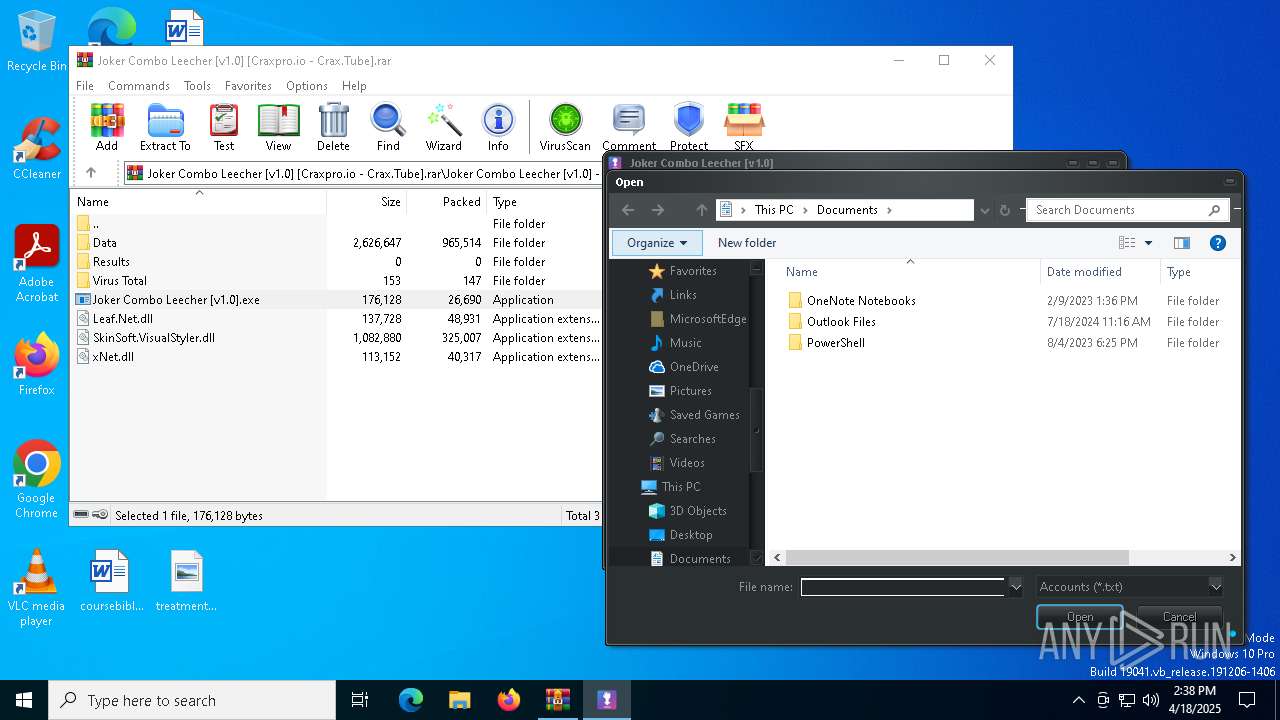This screenshot has width=1280, height=720.
Task: Open Microsoft Edge from the taskbar
Action: coord(411,700)
